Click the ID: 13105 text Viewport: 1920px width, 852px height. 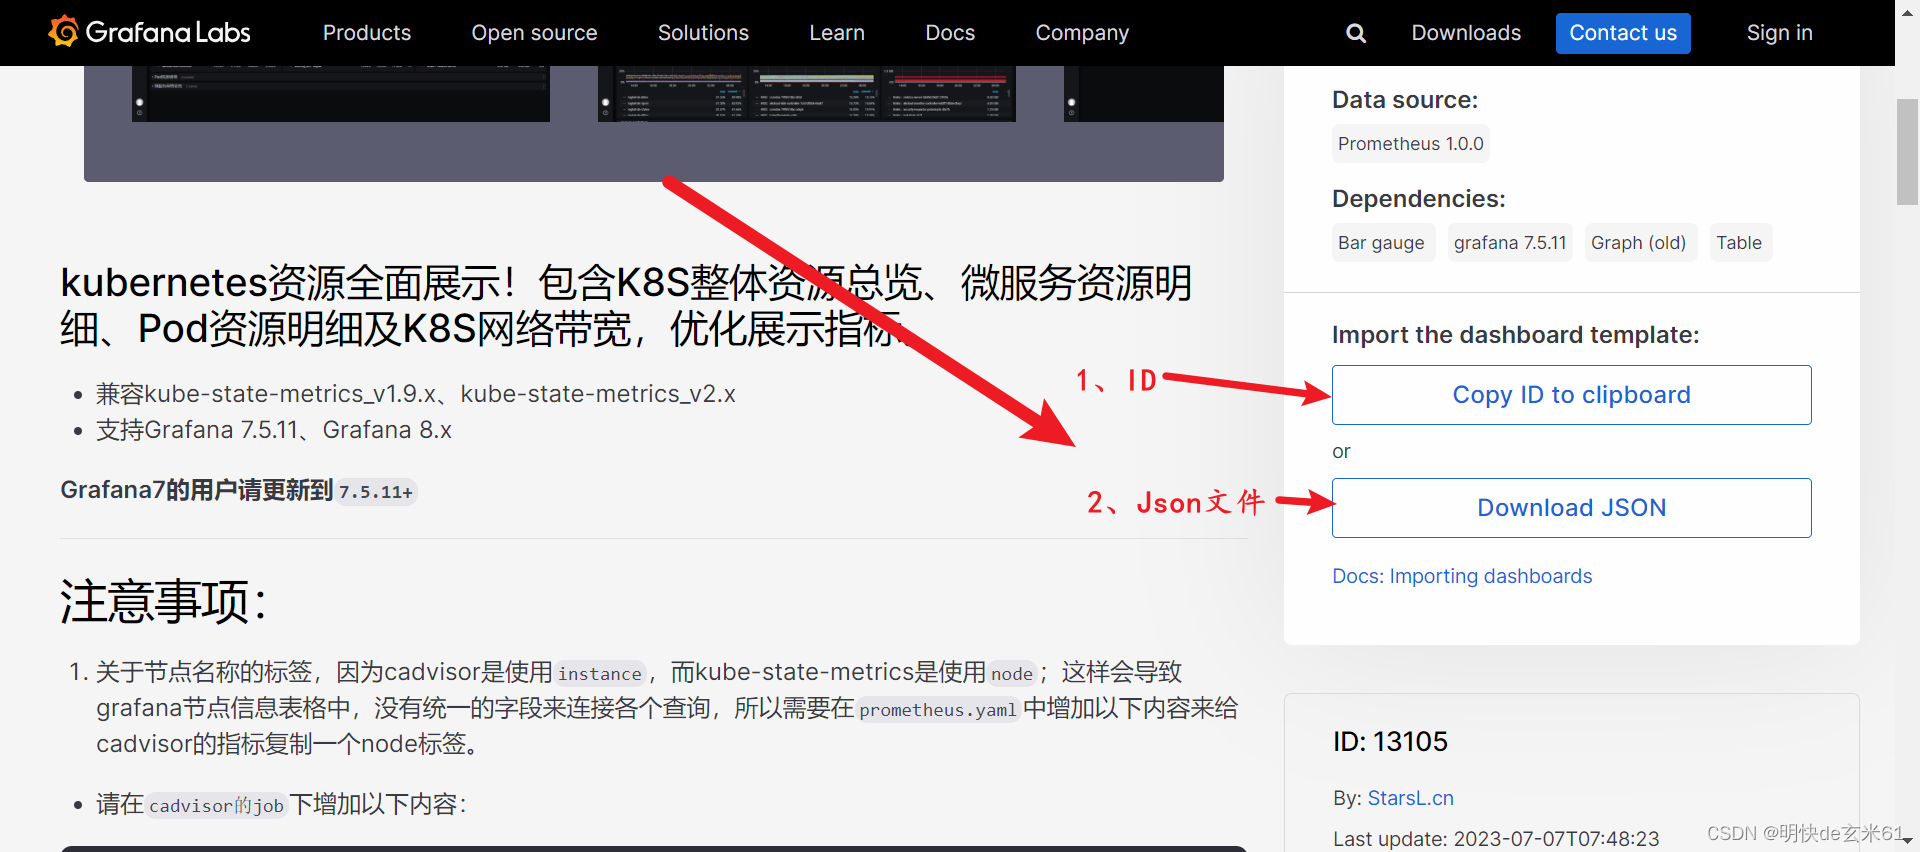point(1390,742)
